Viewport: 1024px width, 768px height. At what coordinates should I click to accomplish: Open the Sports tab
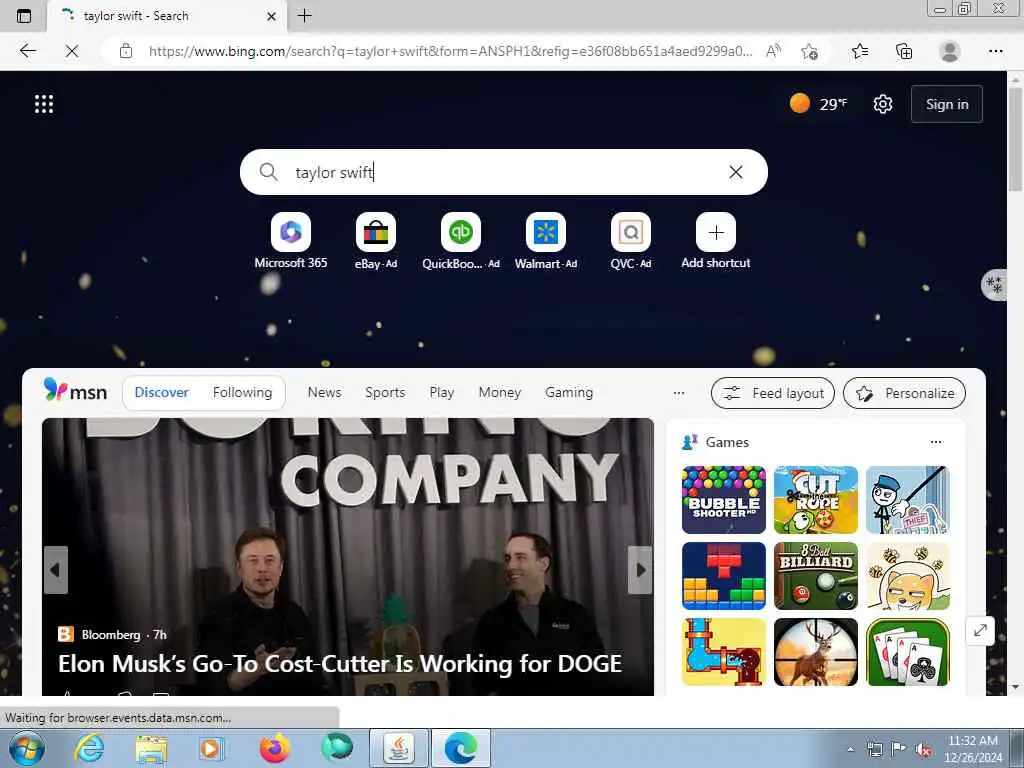click(x=385, y=392)
